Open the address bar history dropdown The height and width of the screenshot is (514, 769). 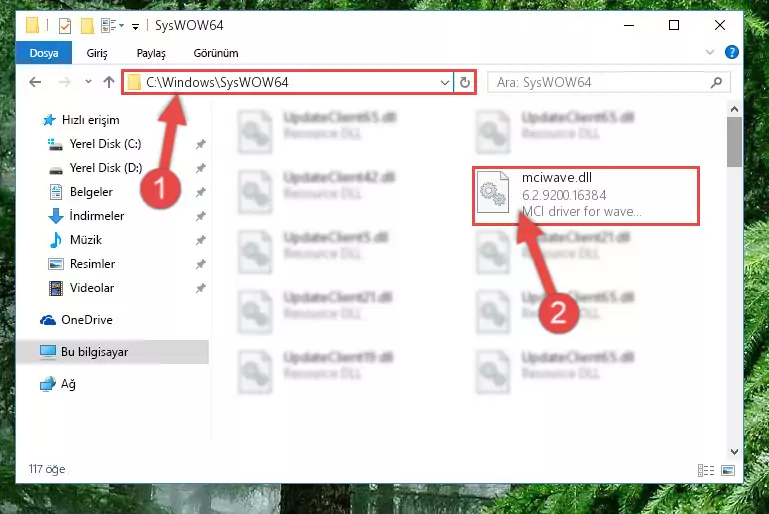point(445,82)
